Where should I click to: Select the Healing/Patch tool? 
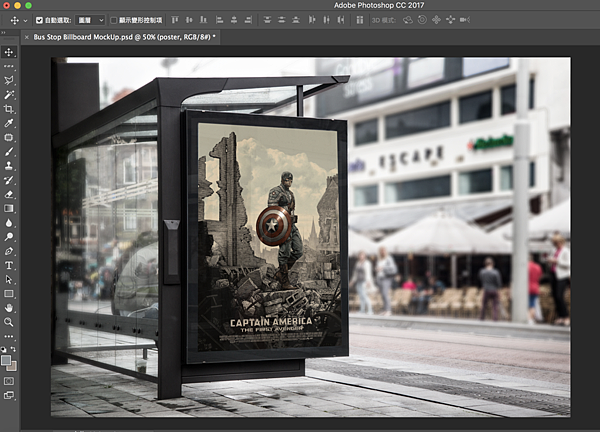coord(9,137)
